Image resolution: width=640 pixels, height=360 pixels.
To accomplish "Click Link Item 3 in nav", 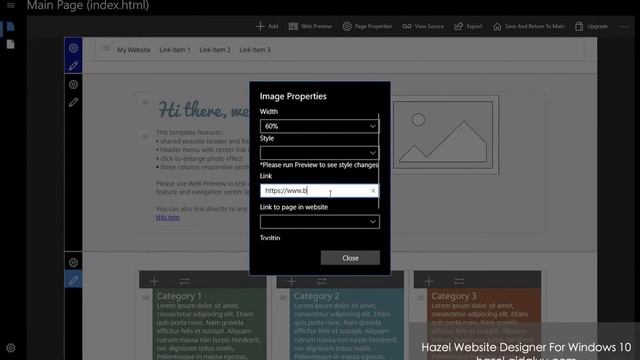I will [x=255, y=50].
